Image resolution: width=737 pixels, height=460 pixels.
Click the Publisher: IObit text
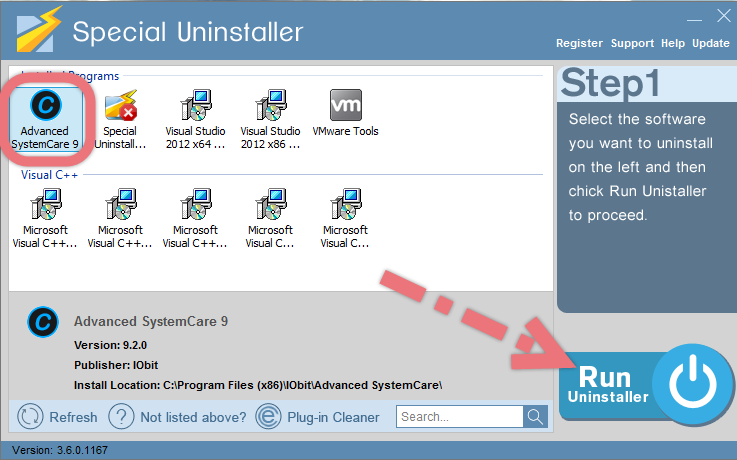click(x=116, y=365)
